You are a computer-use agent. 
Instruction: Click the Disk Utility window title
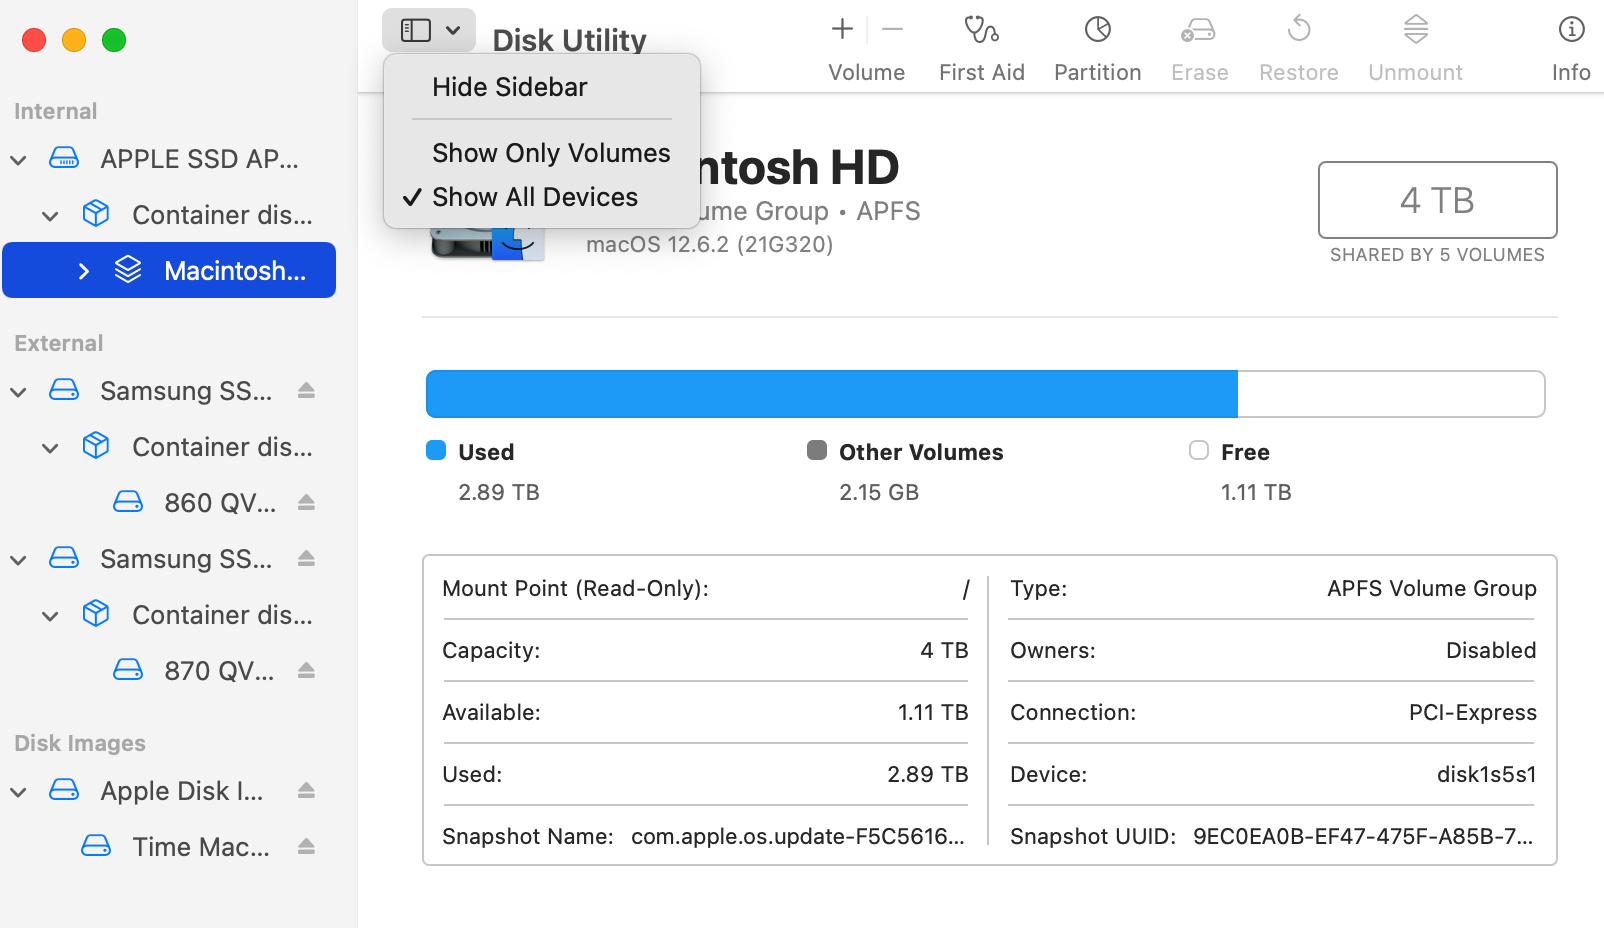(569, 40)
